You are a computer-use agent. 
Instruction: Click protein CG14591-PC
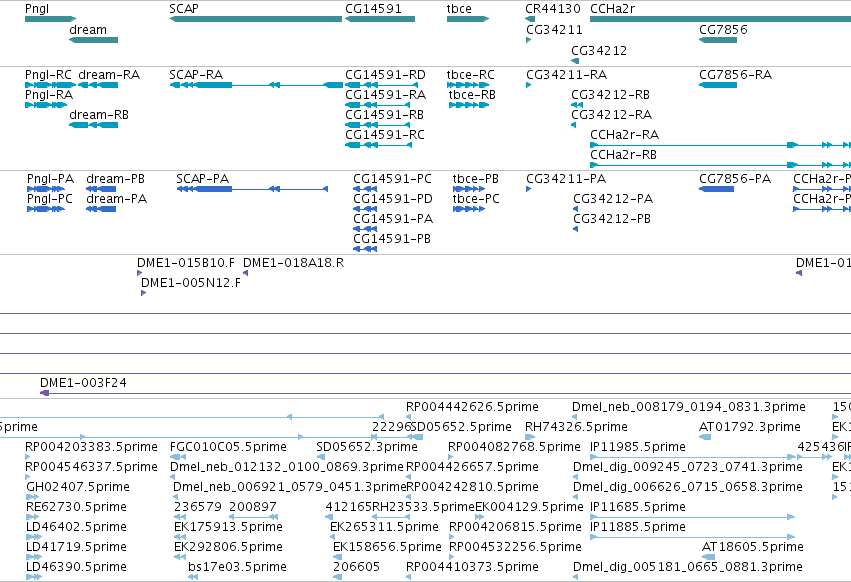392,179
